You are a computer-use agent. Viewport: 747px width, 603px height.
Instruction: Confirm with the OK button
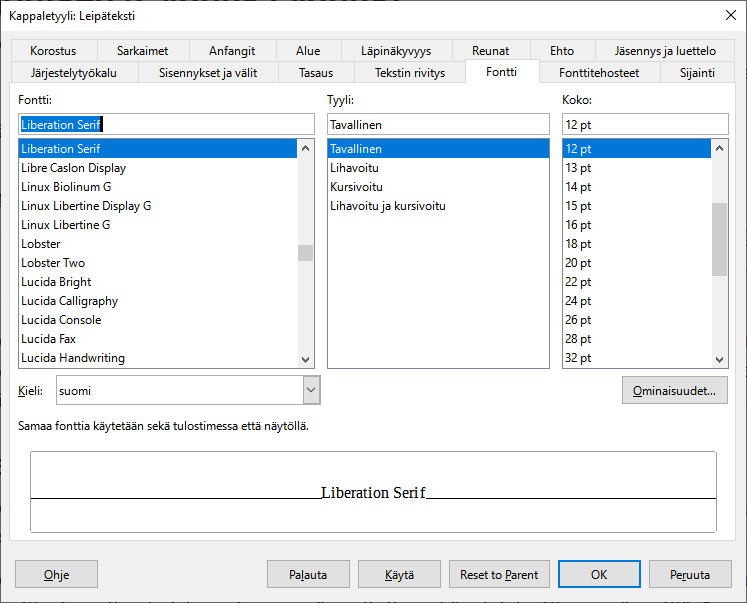[599, 574]
